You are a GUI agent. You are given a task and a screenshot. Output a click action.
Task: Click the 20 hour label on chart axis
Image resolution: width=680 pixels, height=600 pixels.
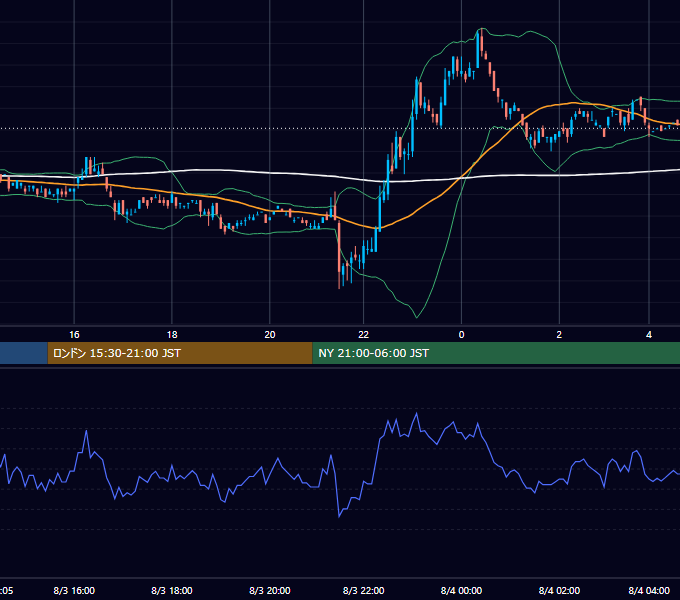pyautogui.click(x=270, y=334)
